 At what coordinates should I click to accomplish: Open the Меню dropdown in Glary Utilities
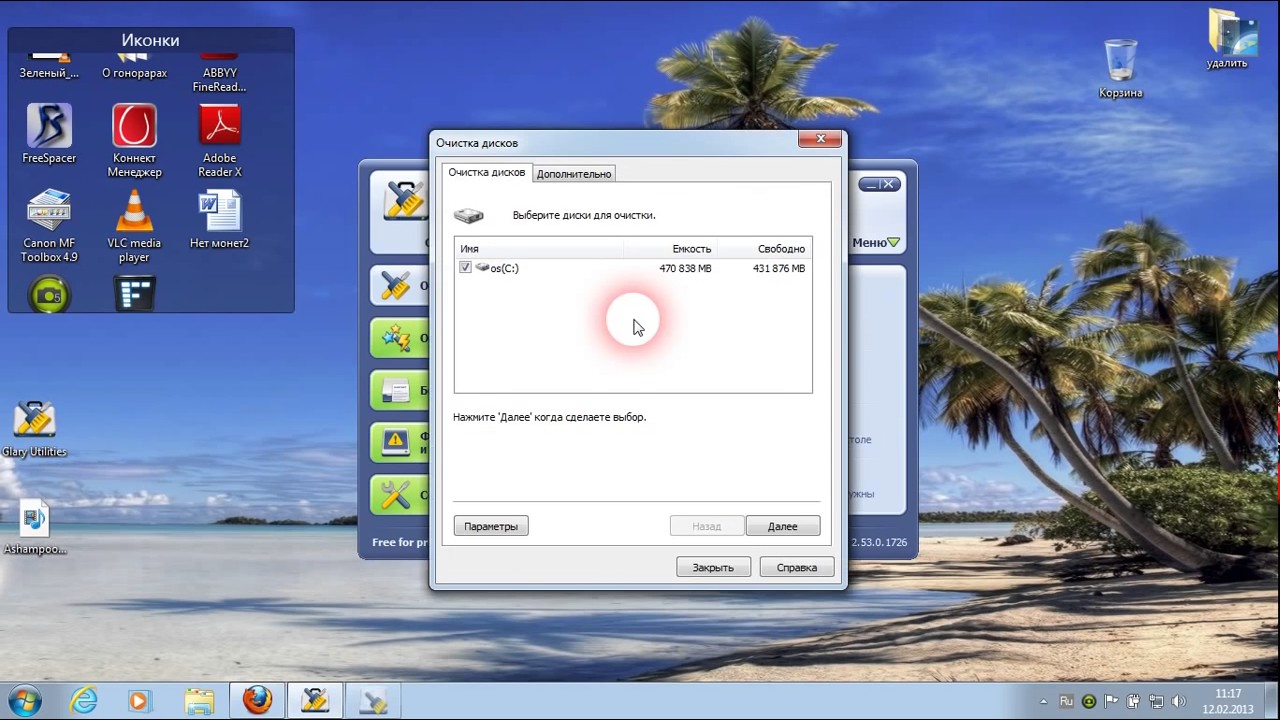(x=876, y=242)
